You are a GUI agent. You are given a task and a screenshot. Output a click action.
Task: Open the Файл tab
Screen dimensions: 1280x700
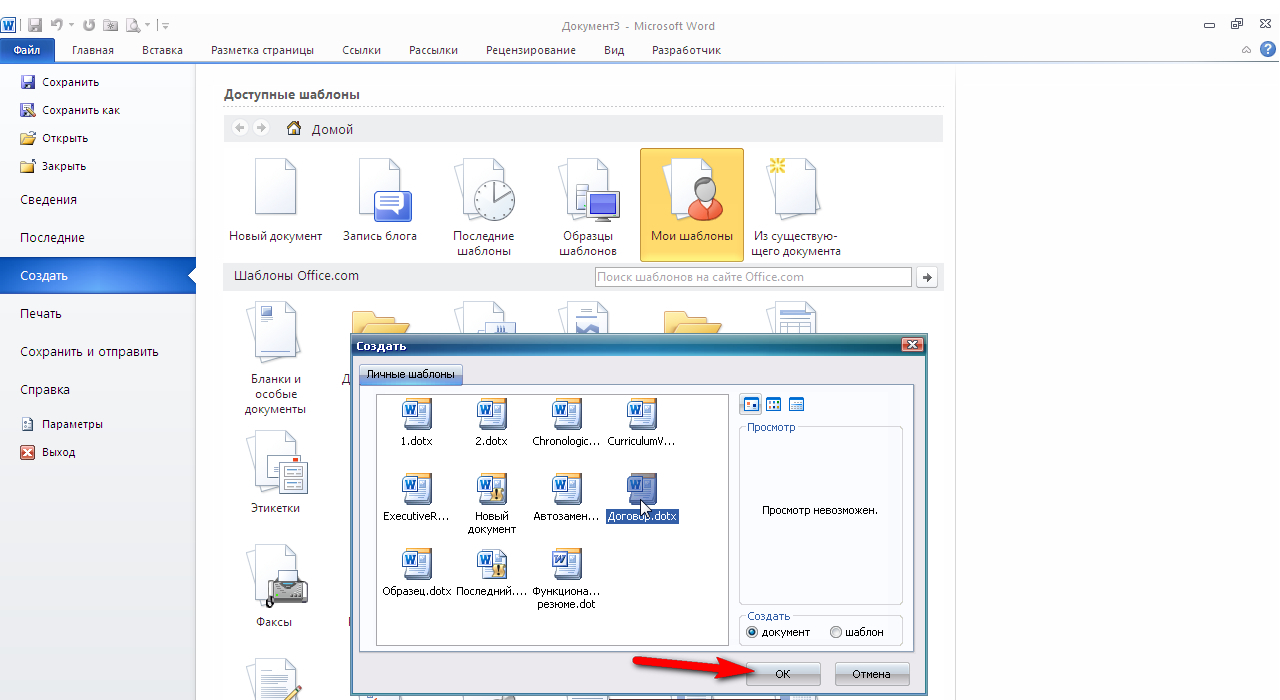(x=27, y=49)
